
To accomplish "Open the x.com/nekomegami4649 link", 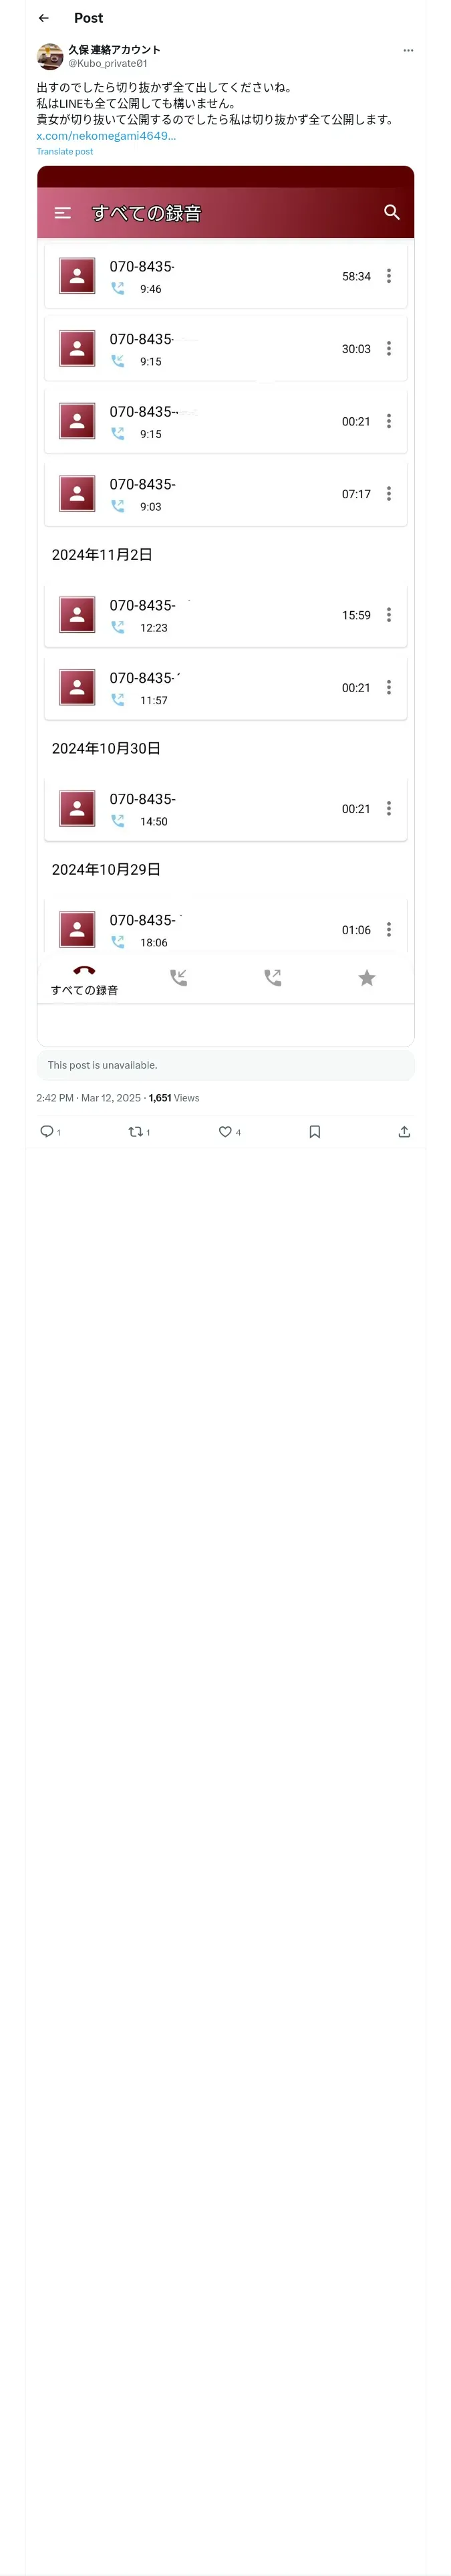I will tap(106, 136).
